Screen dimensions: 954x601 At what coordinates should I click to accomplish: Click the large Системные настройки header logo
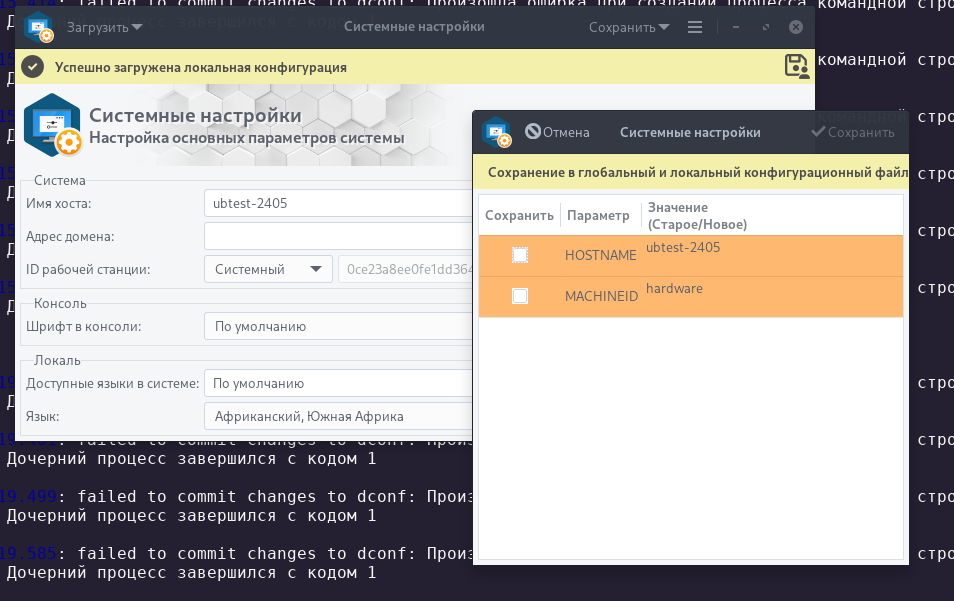tap(52, 125)
